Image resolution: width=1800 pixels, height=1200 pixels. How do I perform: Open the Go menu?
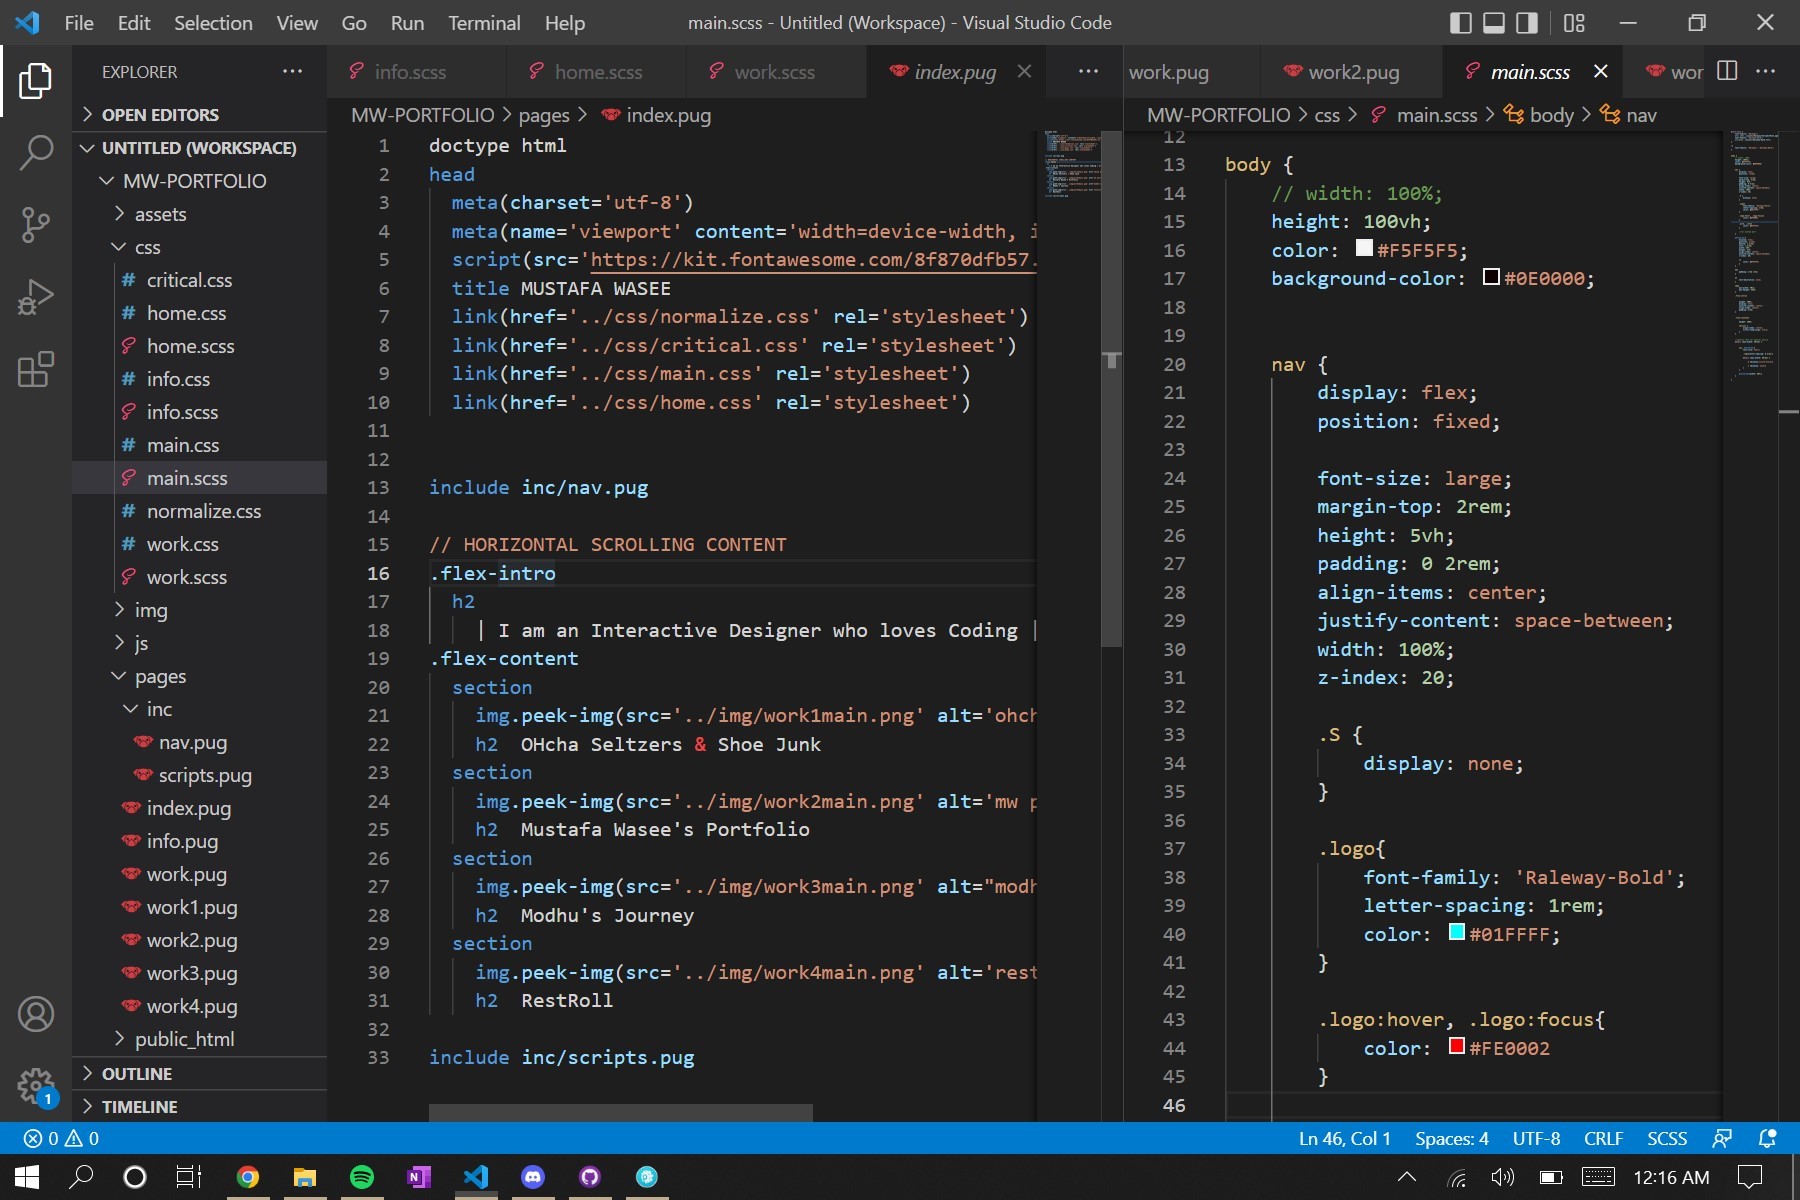pyautogui.click(x=354, y=22)
